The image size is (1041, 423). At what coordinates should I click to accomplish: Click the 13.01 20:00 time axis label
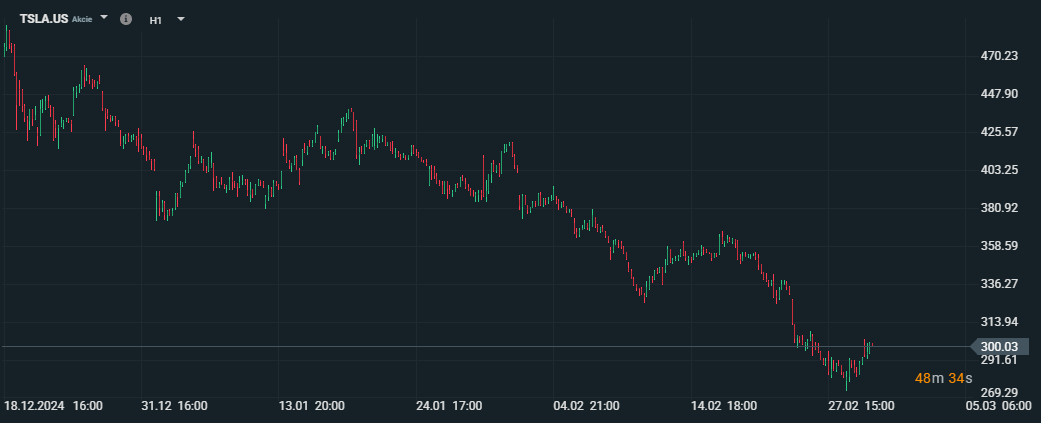click(312, 406)
